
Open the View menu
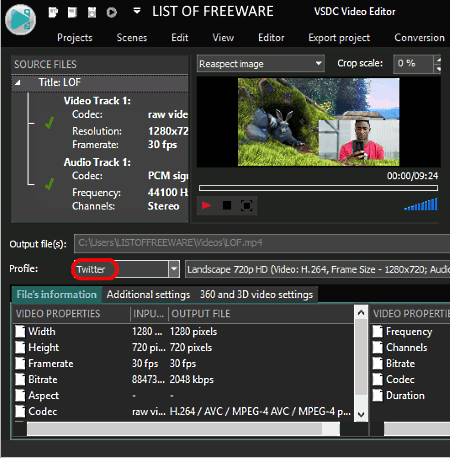point(223,38)
